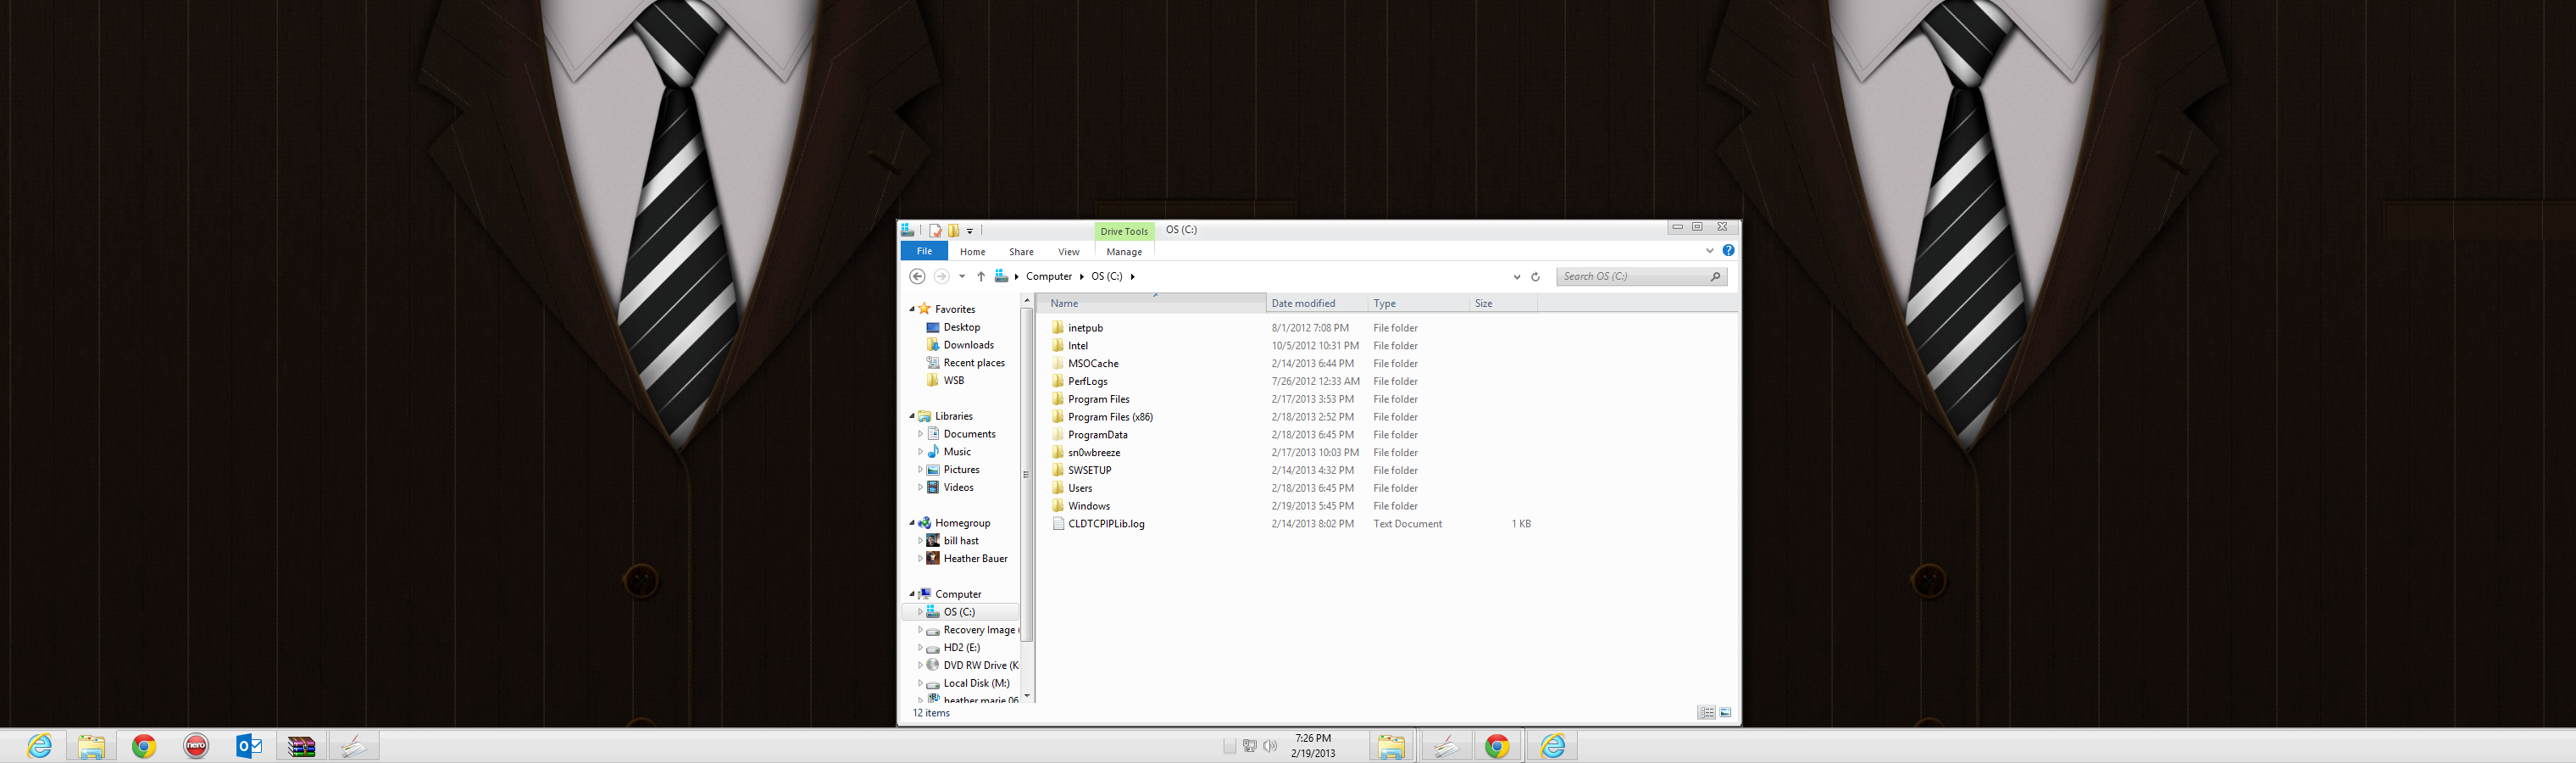This screenshot has height=763, width=2576.
Task: Expand the HD2 (E:) drive node
Action: (x=920, y=648)
